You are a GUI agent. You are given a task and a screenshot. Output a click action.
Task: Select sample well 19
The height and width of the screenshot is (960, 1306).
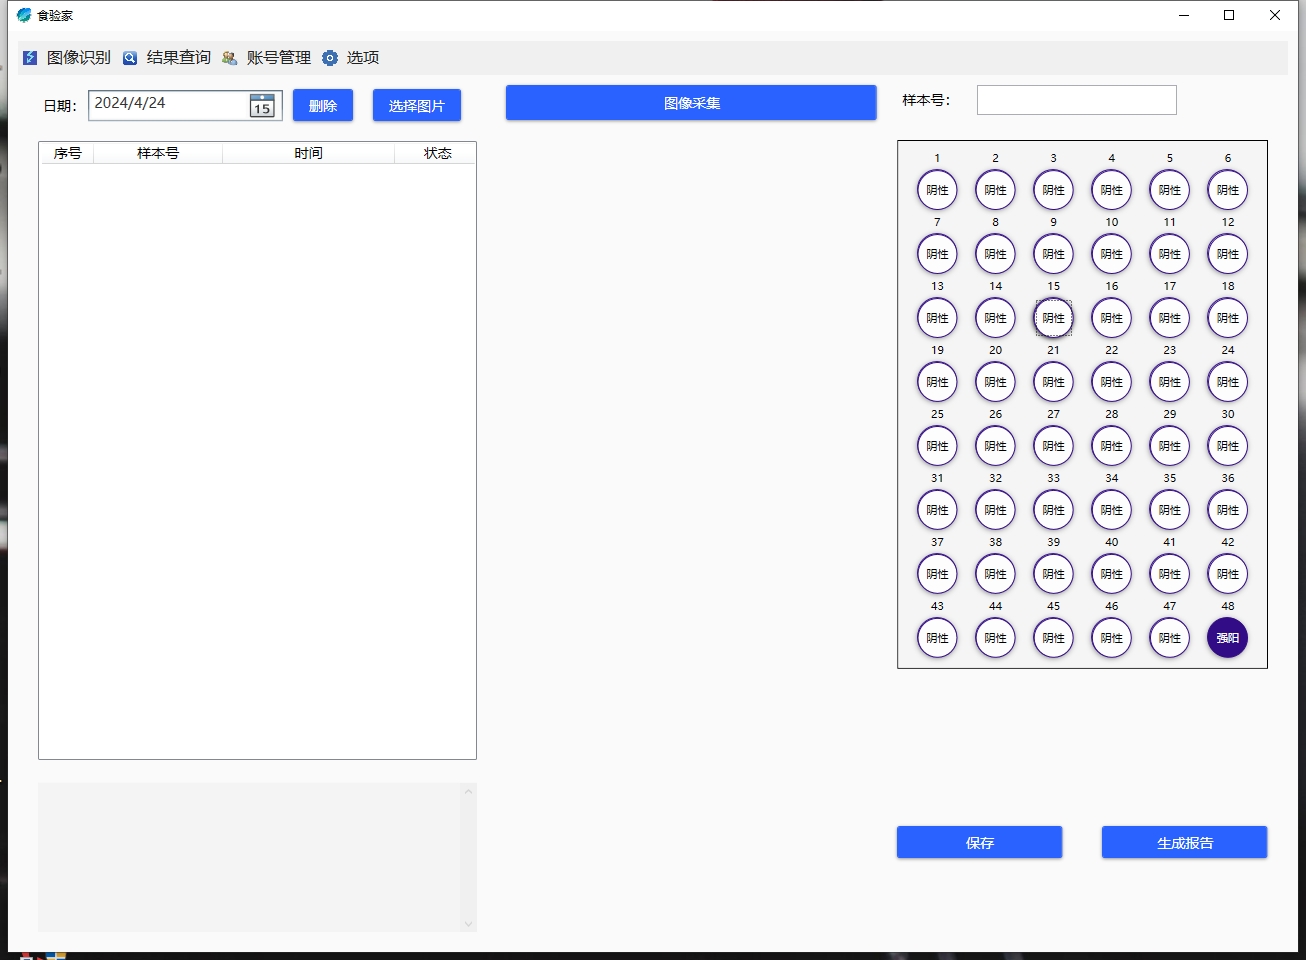click(937, 382)
